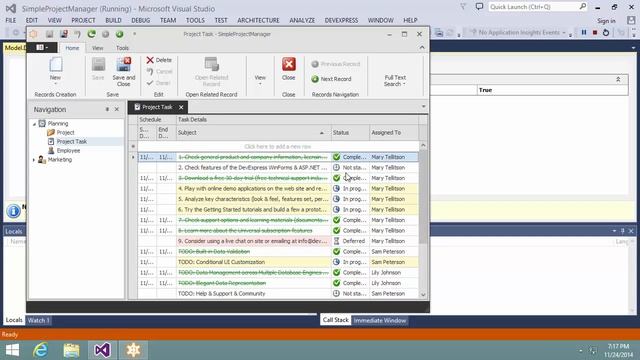Screen dimensions: 640x360
Task: Switch to Immediate Window tab
Action: (380, 320)
